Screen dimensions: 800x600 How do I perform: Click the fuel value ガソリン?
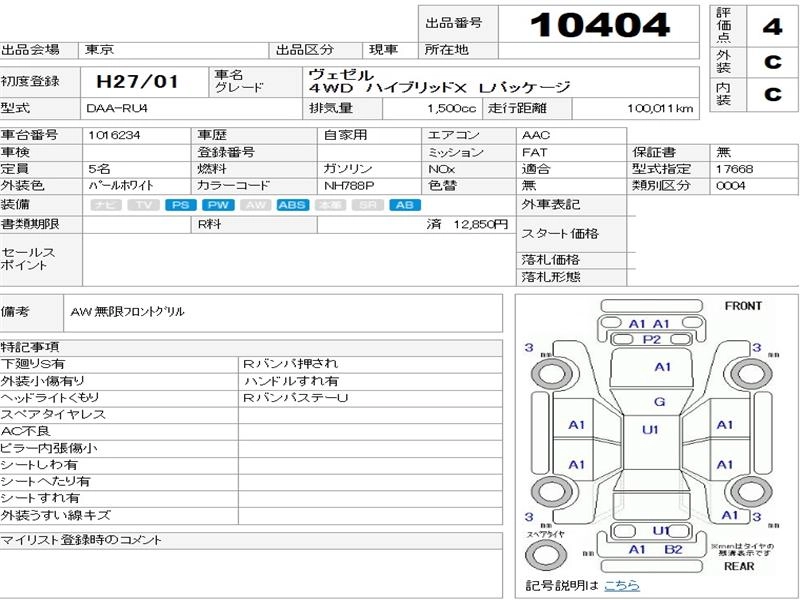(x=348, y=169)
